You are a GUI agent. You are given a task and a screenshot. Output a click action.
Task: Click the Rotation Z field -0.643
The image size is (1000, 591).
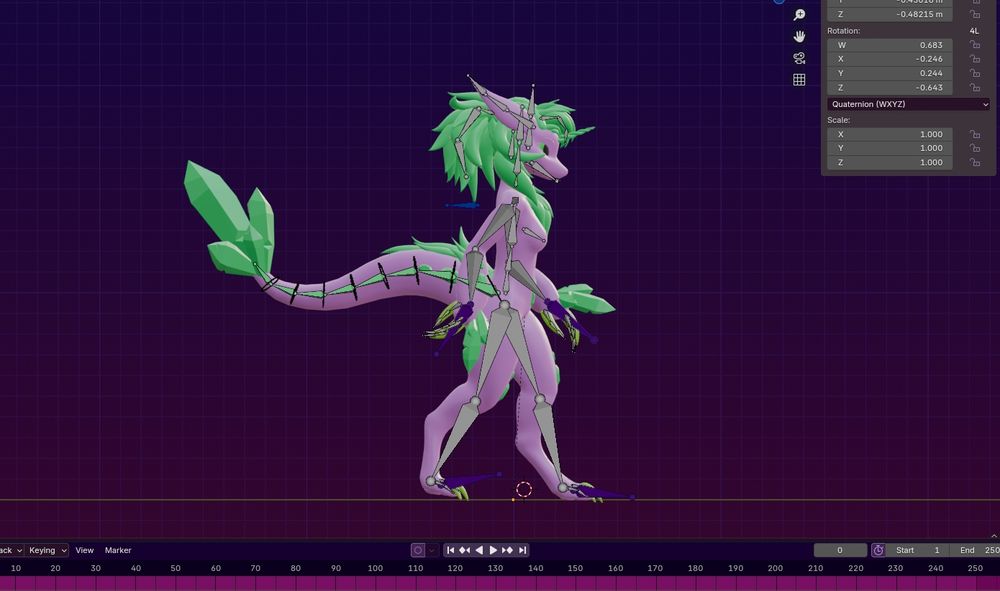(890, 87)
